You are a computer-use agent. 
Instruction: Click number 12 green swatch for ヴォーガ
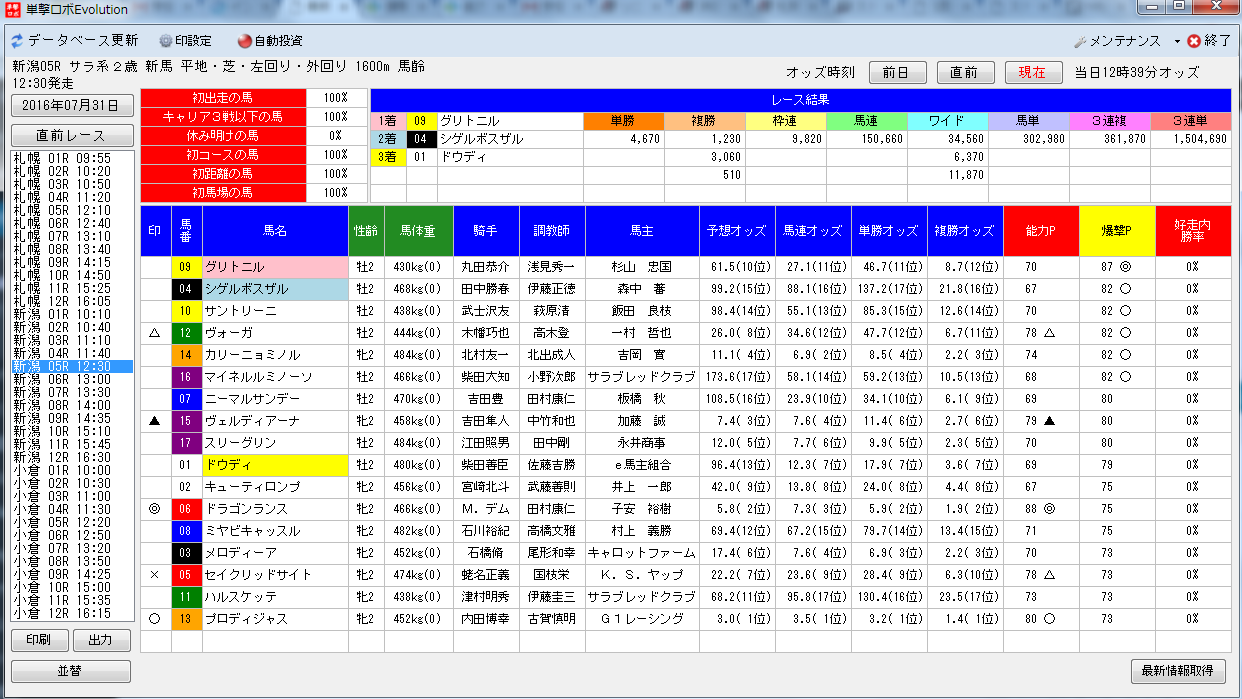tap(186, 333)
